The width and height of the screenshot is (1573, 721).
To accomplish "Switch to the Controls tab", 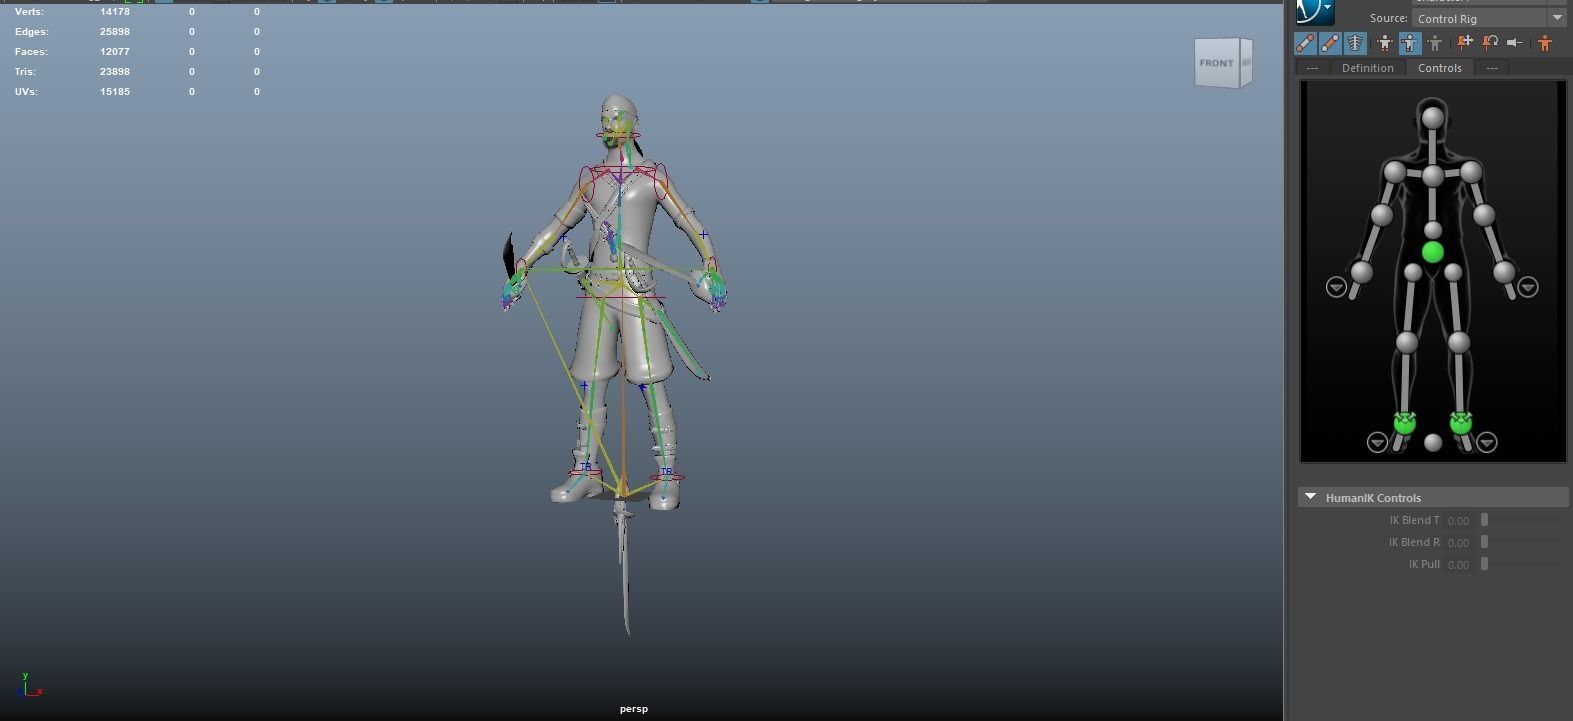I will [x=1439, y=68].
